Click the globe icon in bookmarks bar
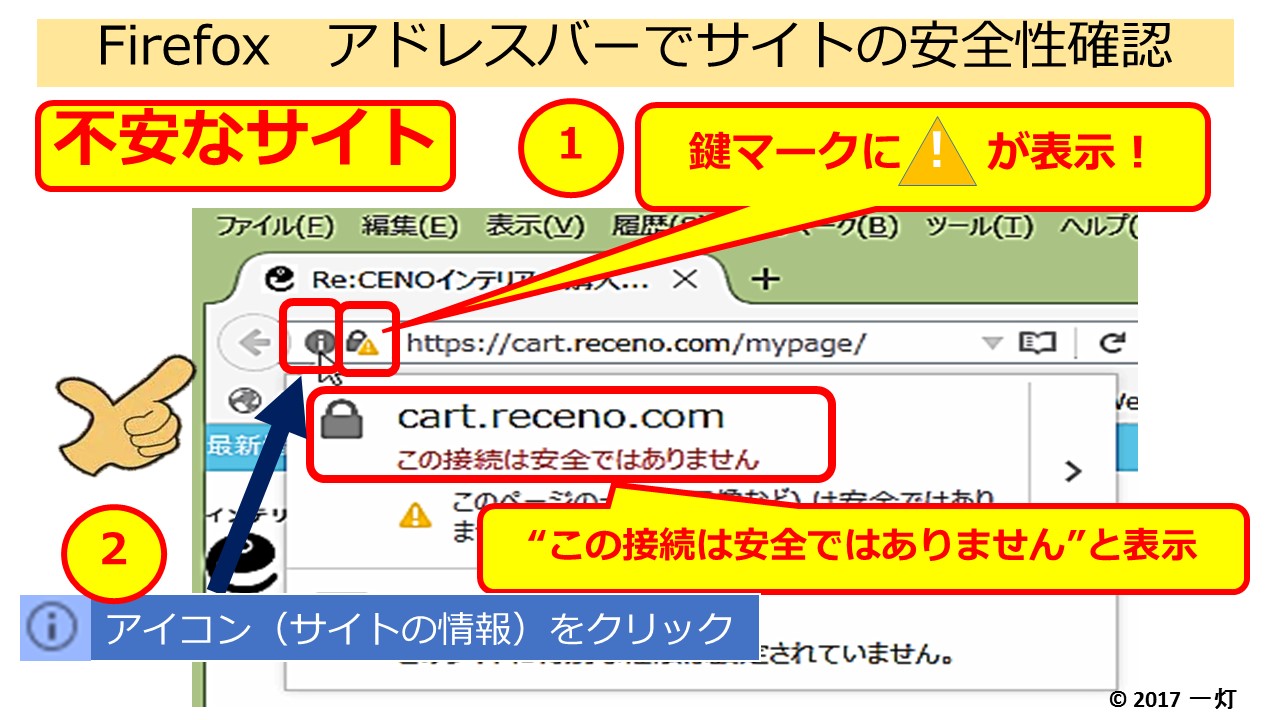 pyautogui.click(x=244, y=401)
